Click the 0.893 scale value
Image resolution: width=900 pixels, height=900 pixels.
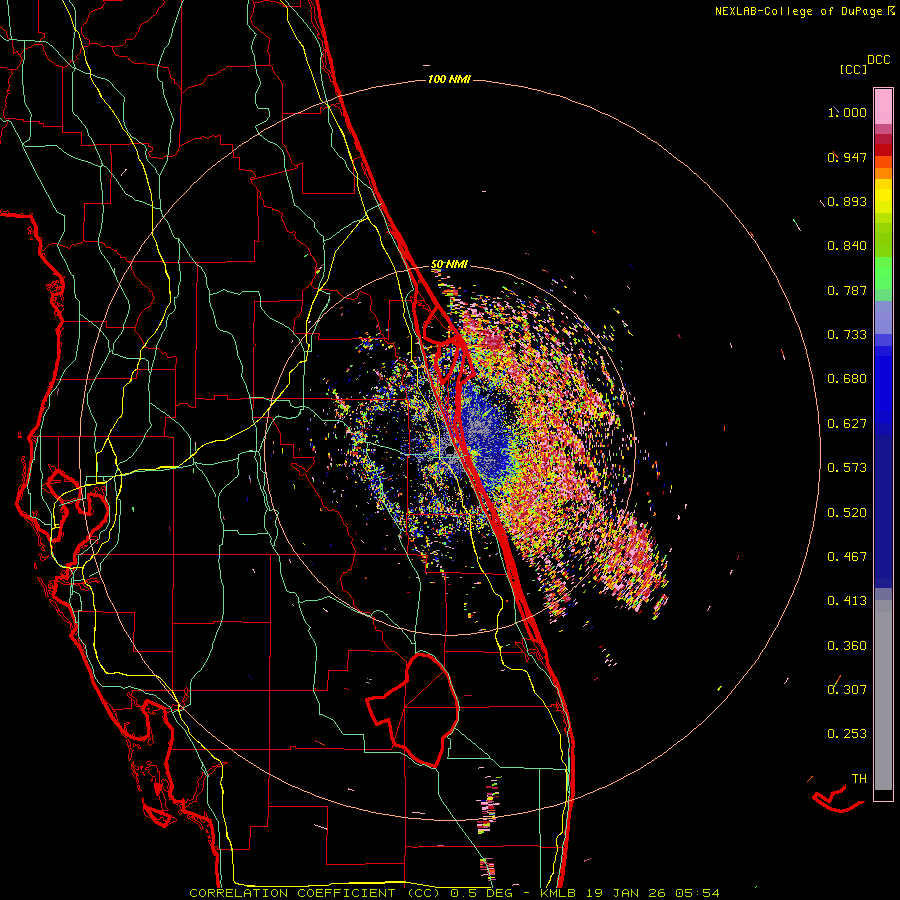pyautogui.click(x=847, y=201)
